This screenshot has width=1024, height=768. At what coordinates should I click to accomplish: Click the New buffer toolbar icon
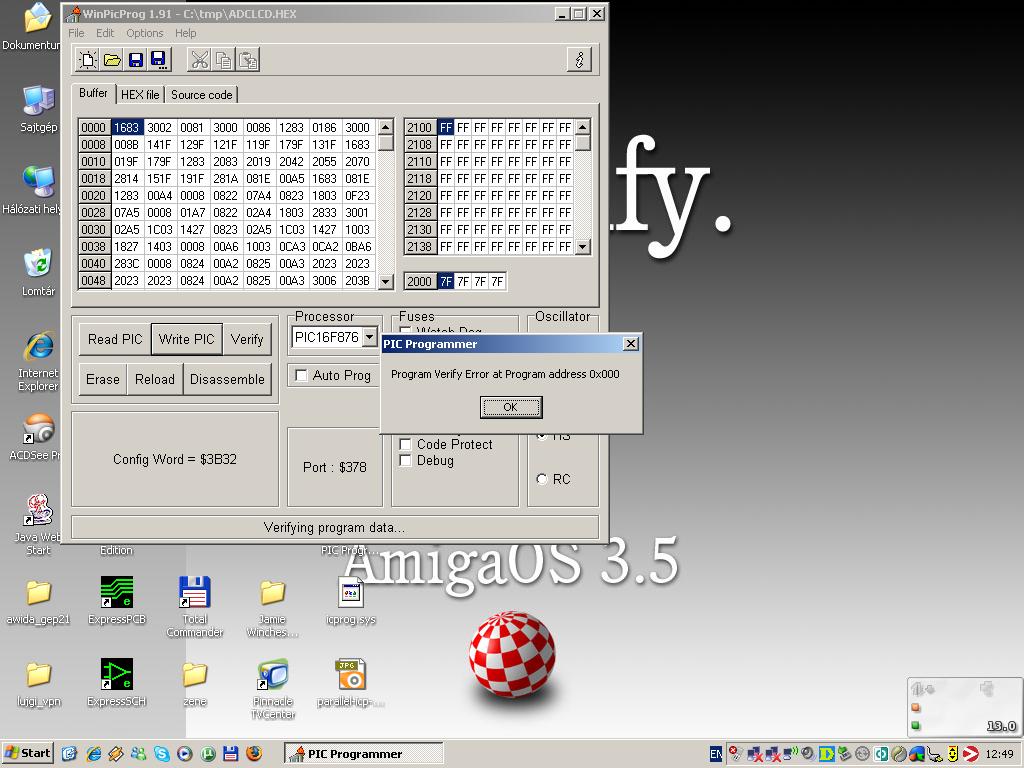(88, 60)
